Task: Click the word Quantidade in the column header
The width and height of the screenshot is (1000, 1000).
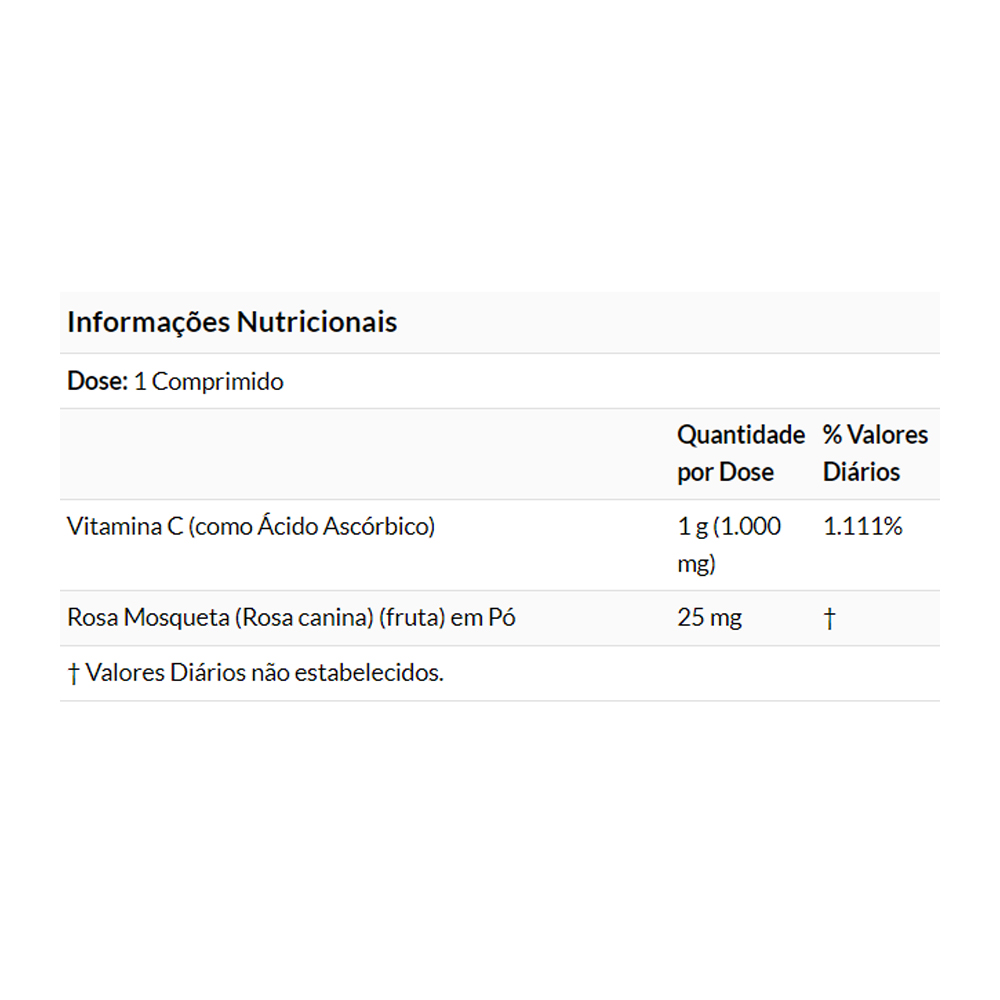Action: point(741,435)
